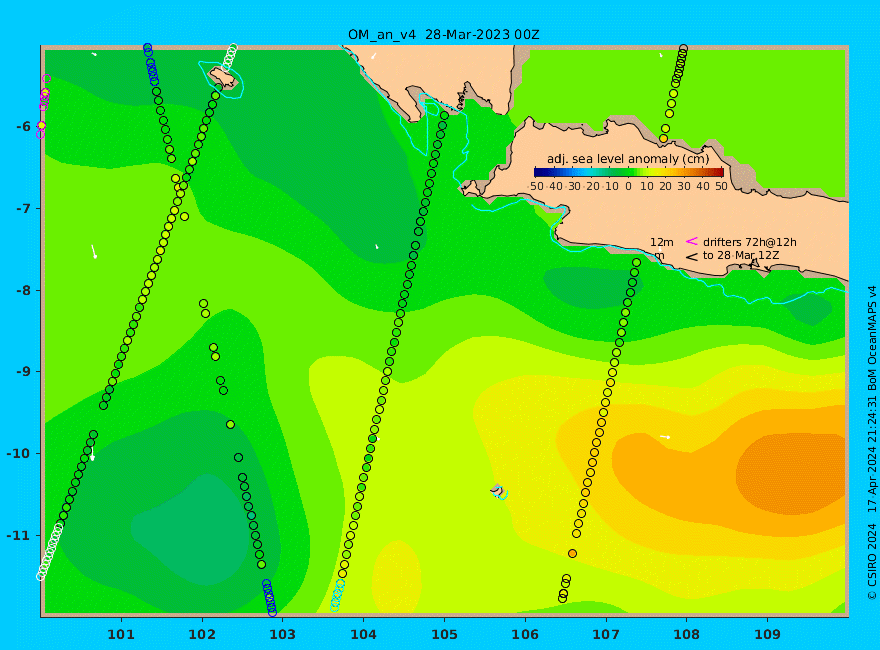This screenshot has width=880, height=650.
Task: Click the BoM OceanMAPS v4 side text
Action: click(x=872, y=339)
